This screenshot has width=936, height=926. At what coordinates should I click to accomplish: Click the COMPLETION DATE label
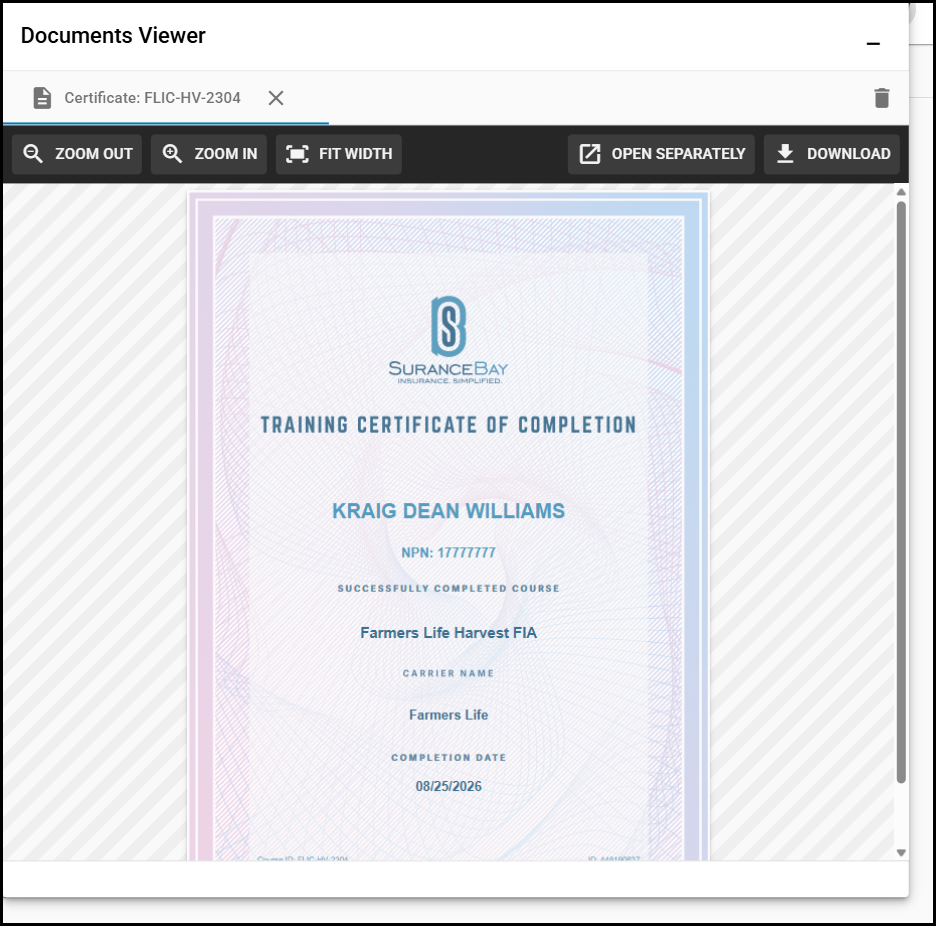[x=448, y=758]
